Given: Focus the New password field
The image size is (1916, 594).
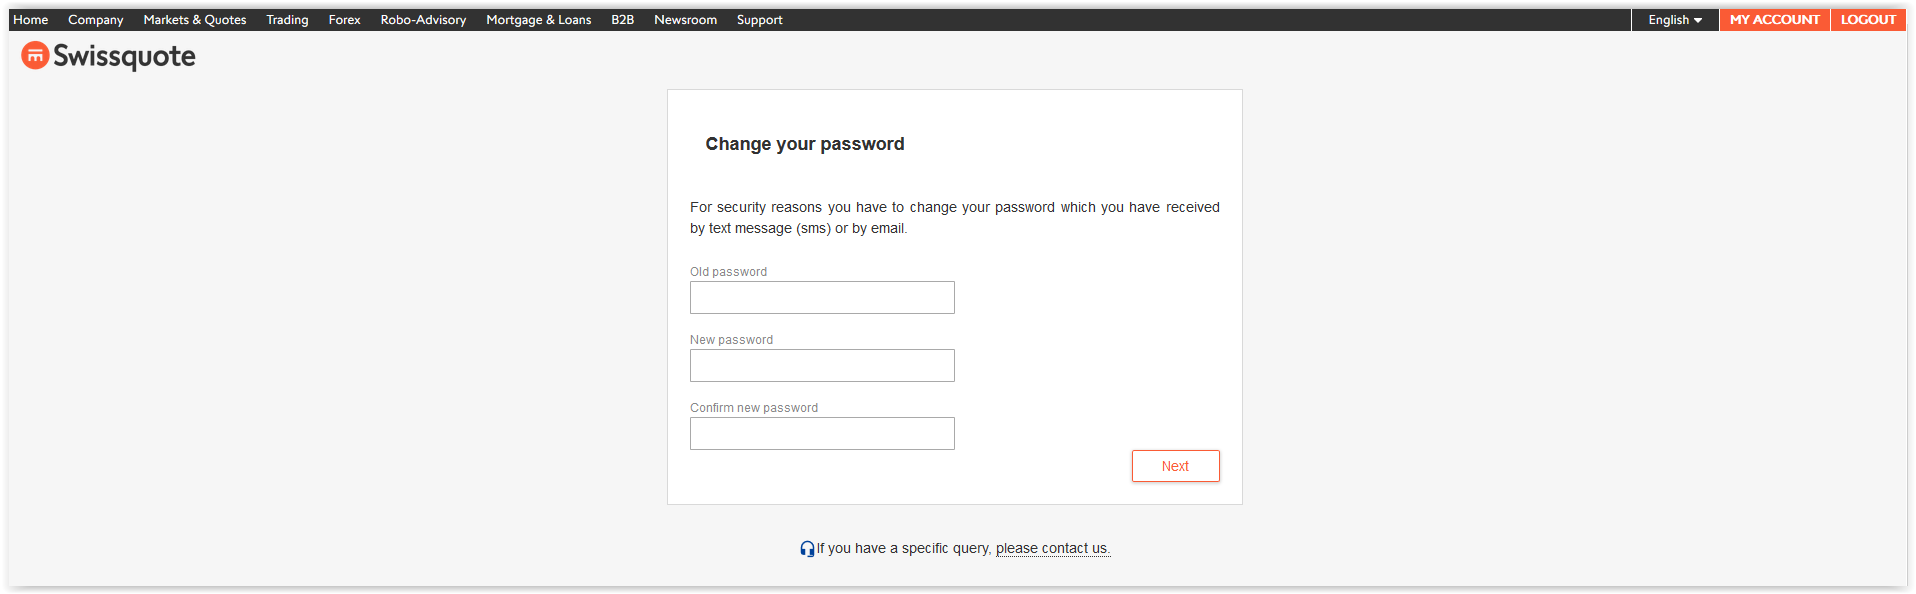Looking at the screenshot, I should 822,365.
